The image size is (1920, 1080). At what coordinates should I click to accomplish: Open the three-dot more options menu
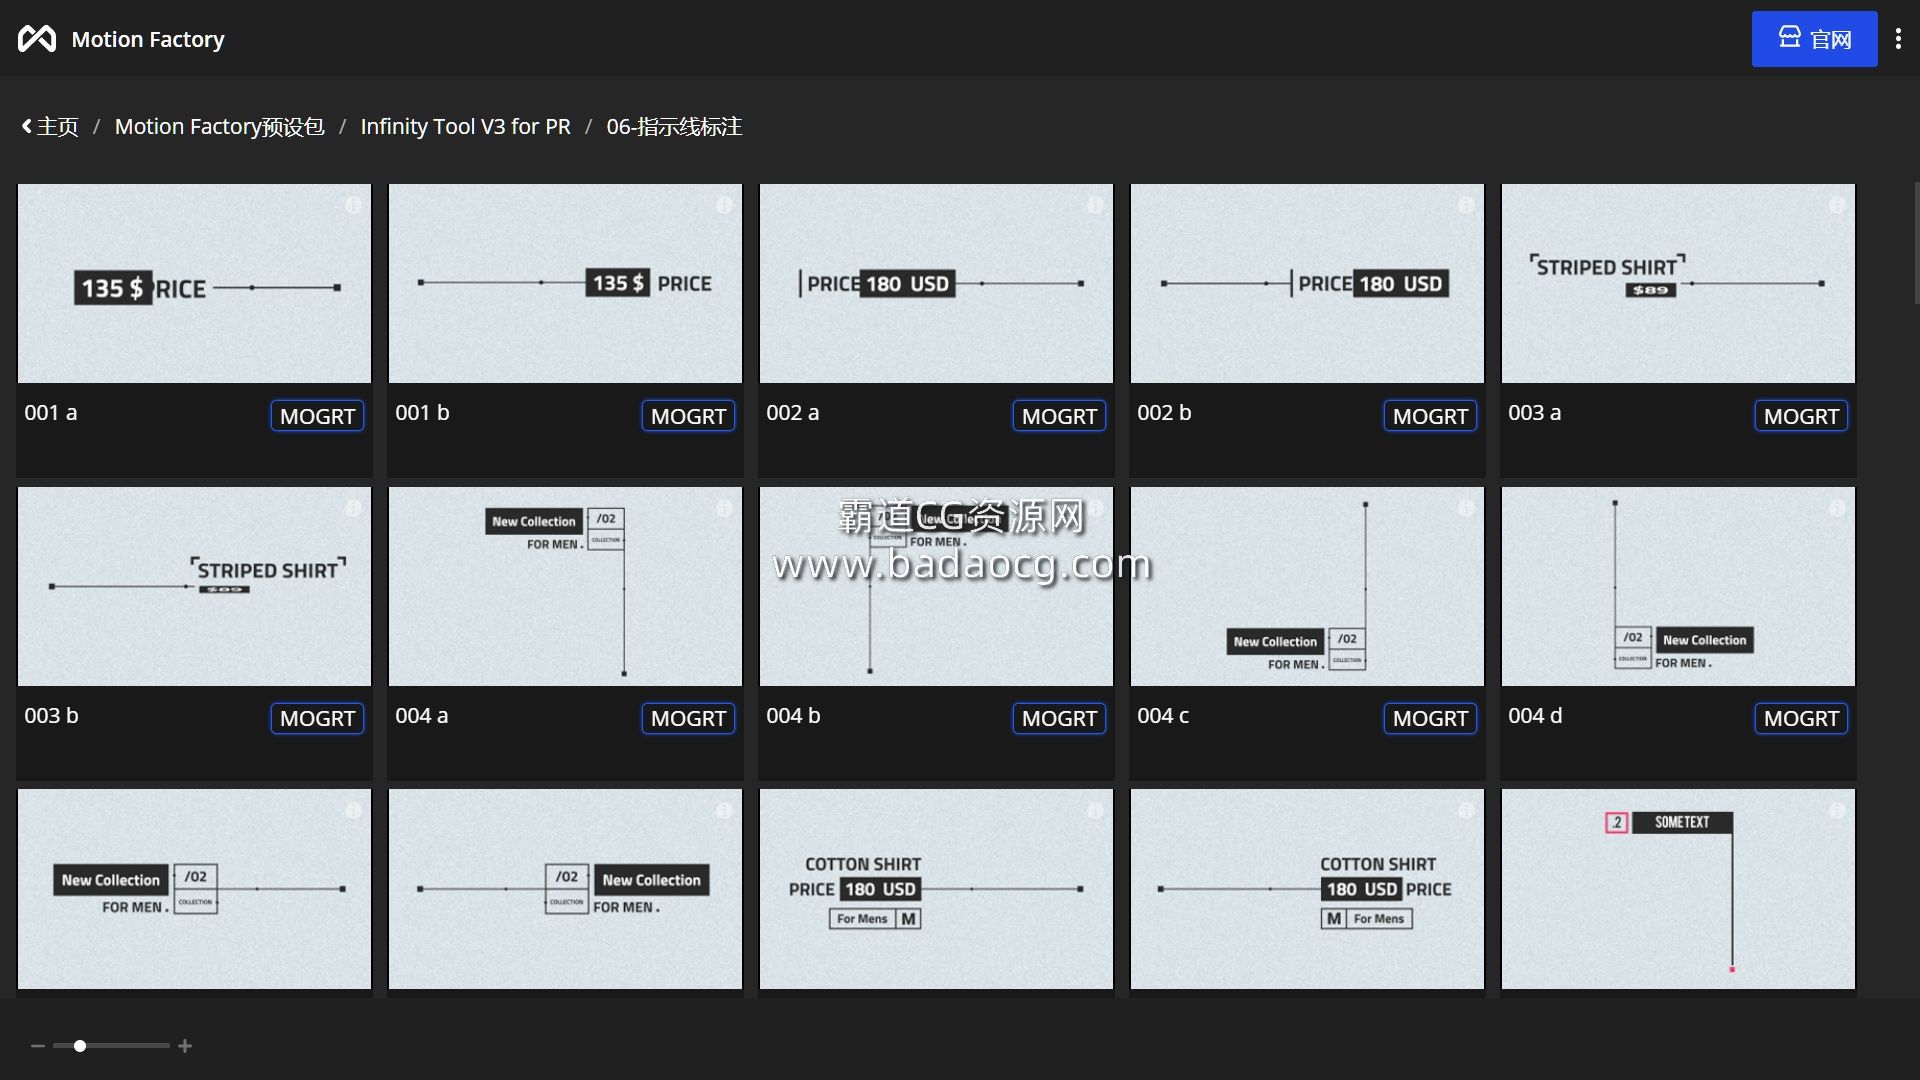click(x=1898, y=39)
